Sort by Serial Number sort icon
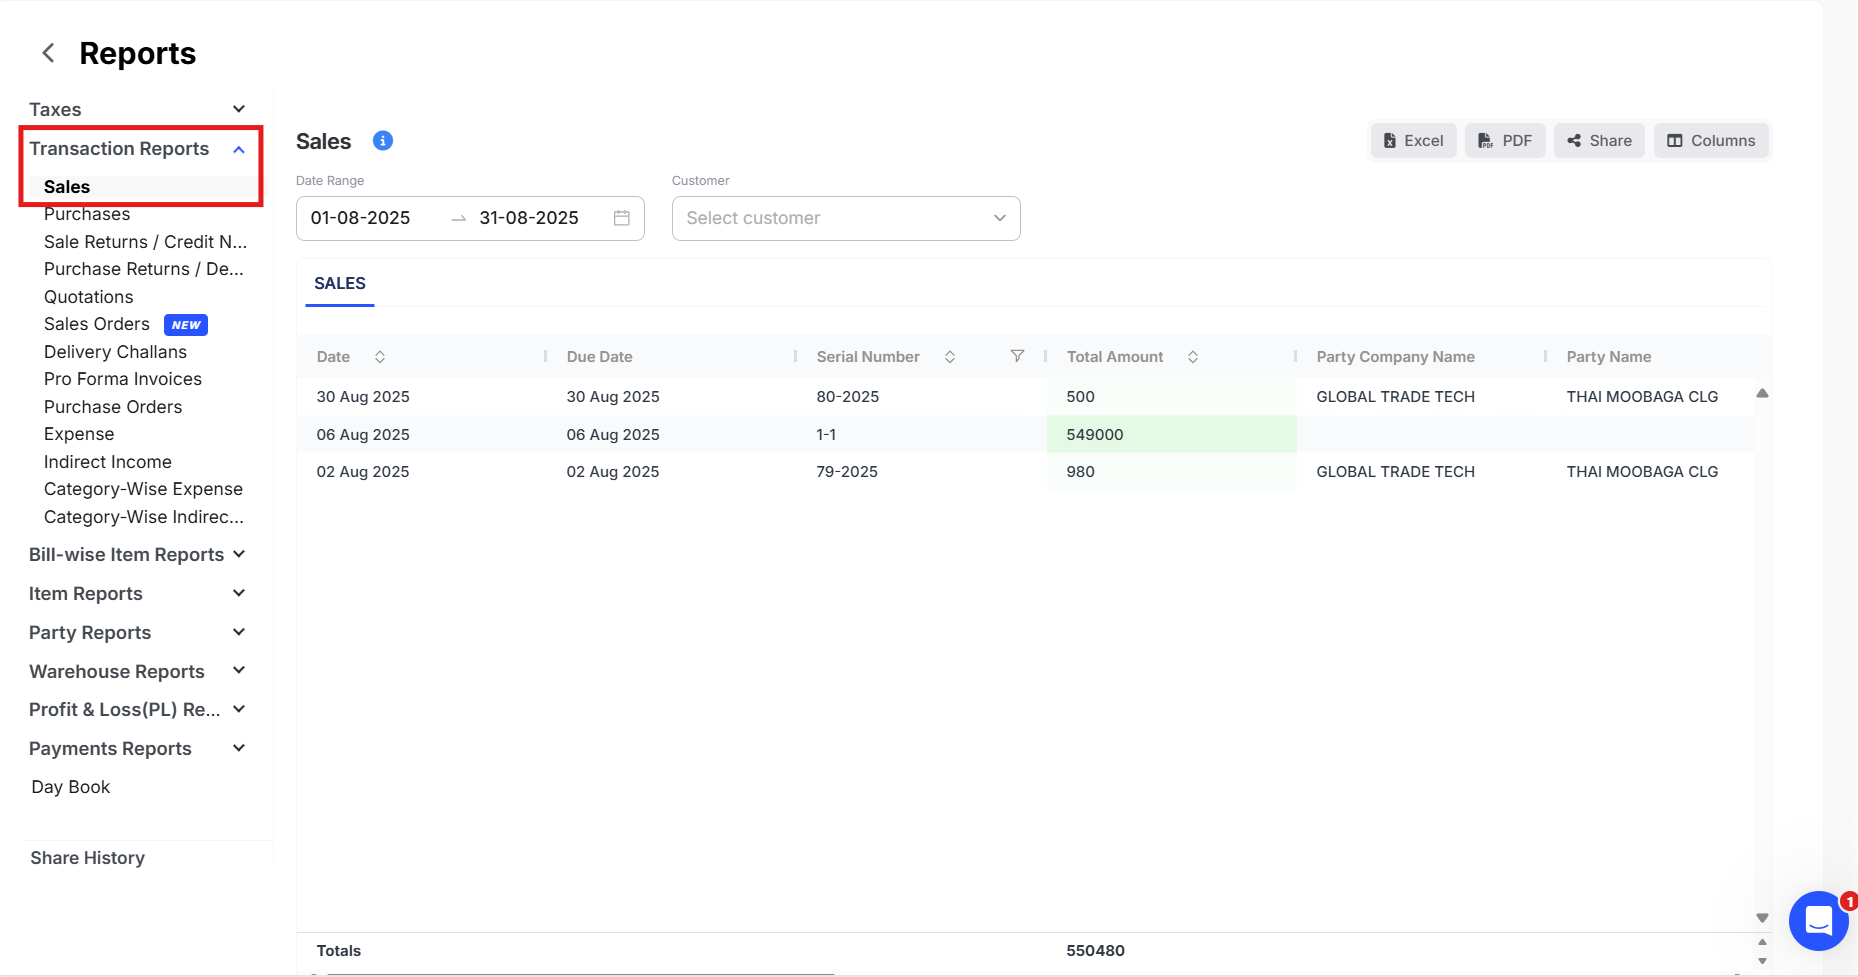The width and height of the screenshot is (1858, 977). 950,357
